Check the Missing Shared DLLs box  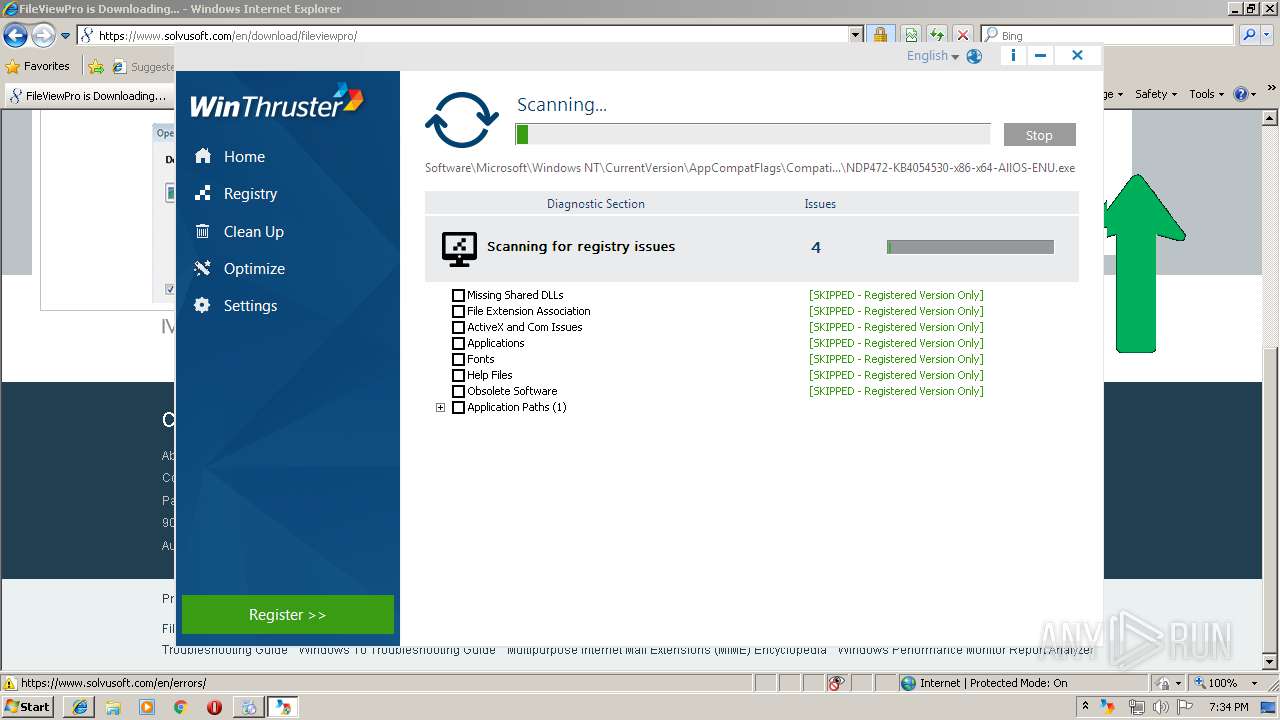458,295
